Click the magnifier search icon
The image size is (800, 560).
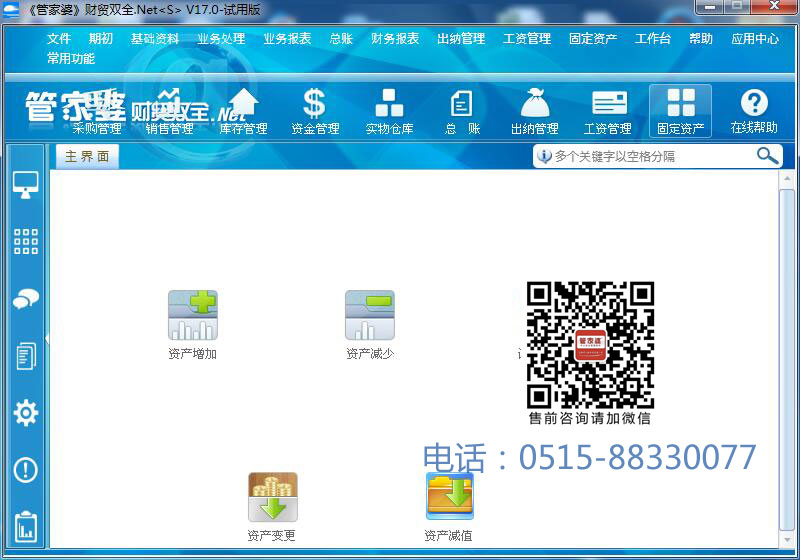pos(767,156)
